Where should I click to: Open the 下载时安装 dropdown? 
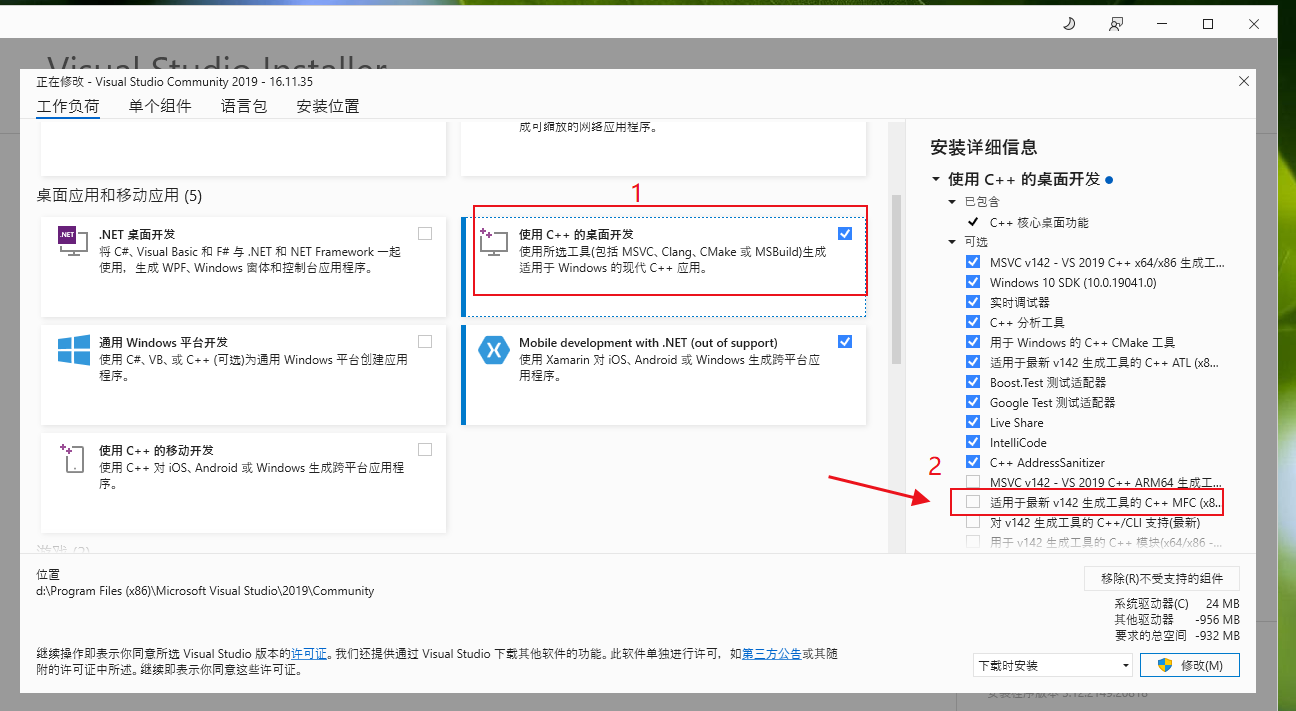pyautogui.click(x=1052, y=665)
